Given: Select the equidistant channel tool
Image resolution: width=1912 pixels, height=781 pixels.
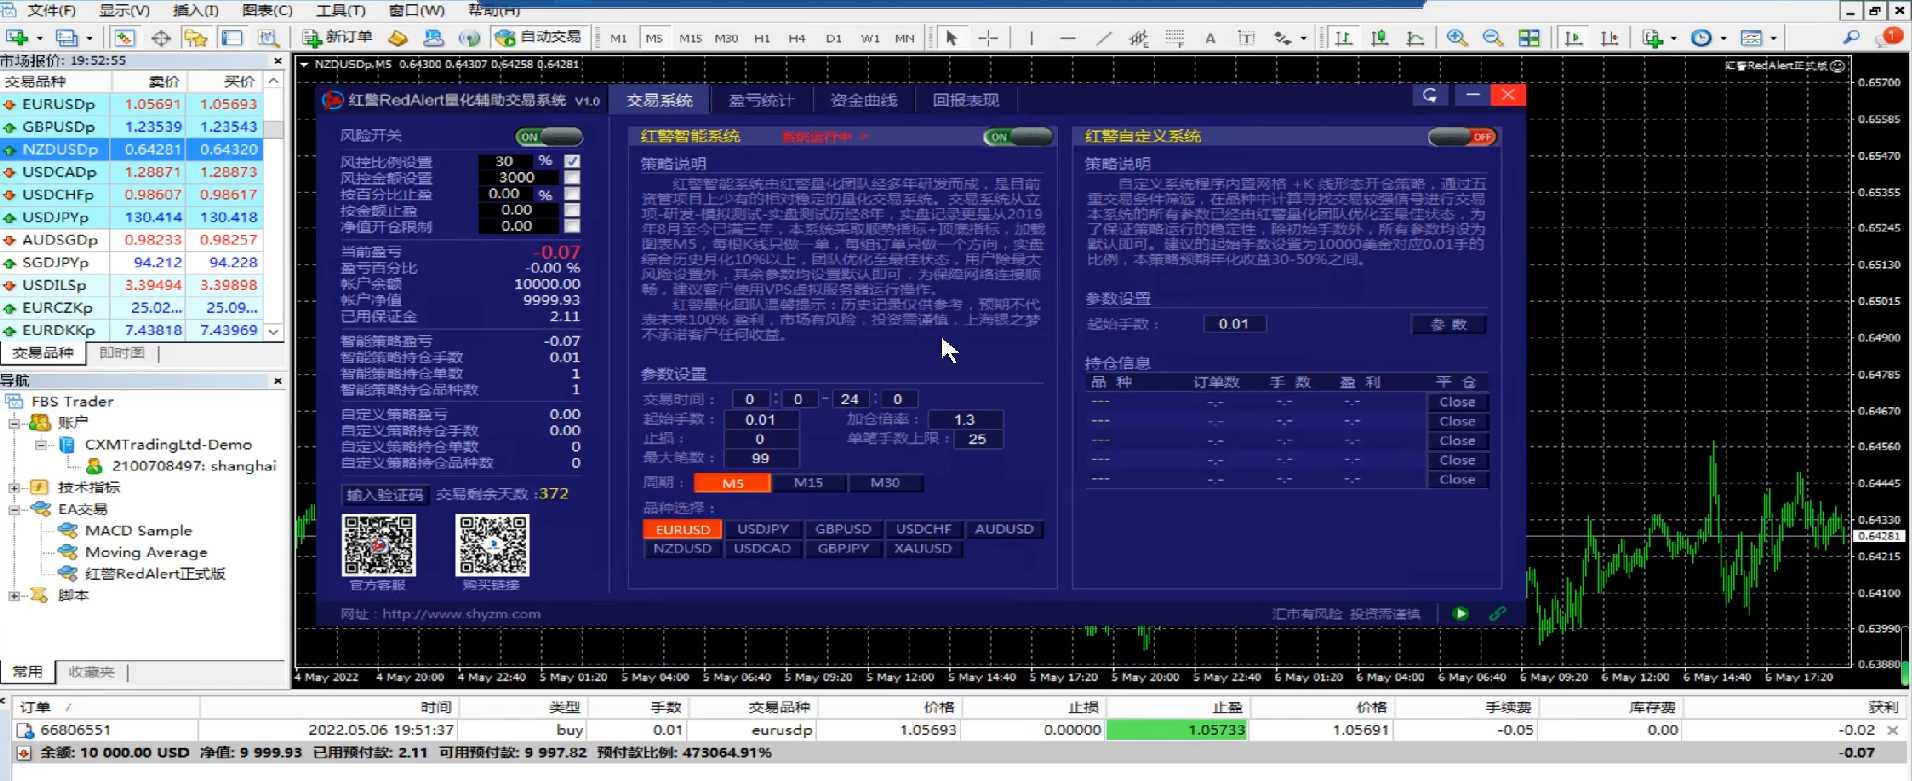Looking at the screenshot, I should tap(1138, 38).
